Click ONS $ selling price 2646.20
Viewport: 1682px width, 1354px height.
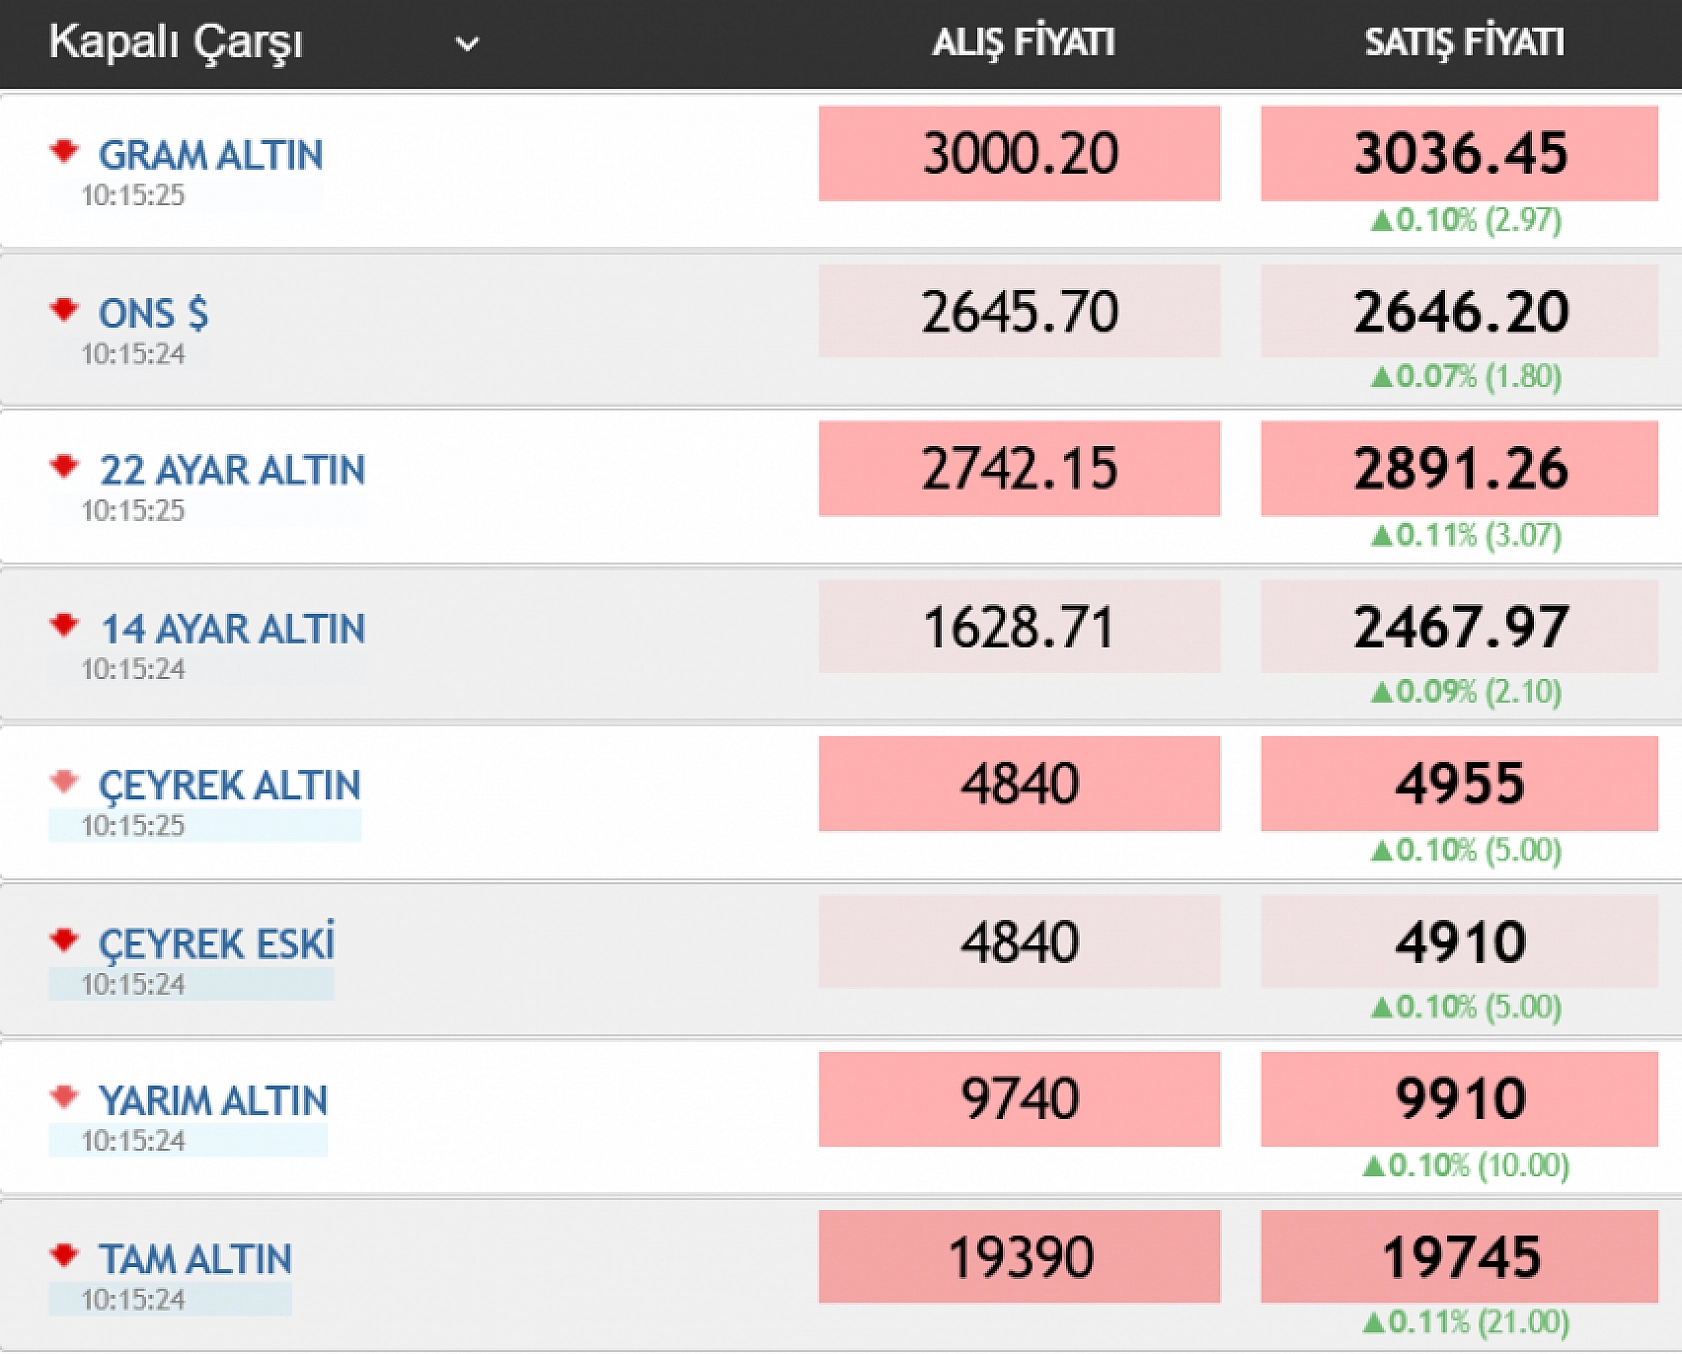(x=1459, y=312)
